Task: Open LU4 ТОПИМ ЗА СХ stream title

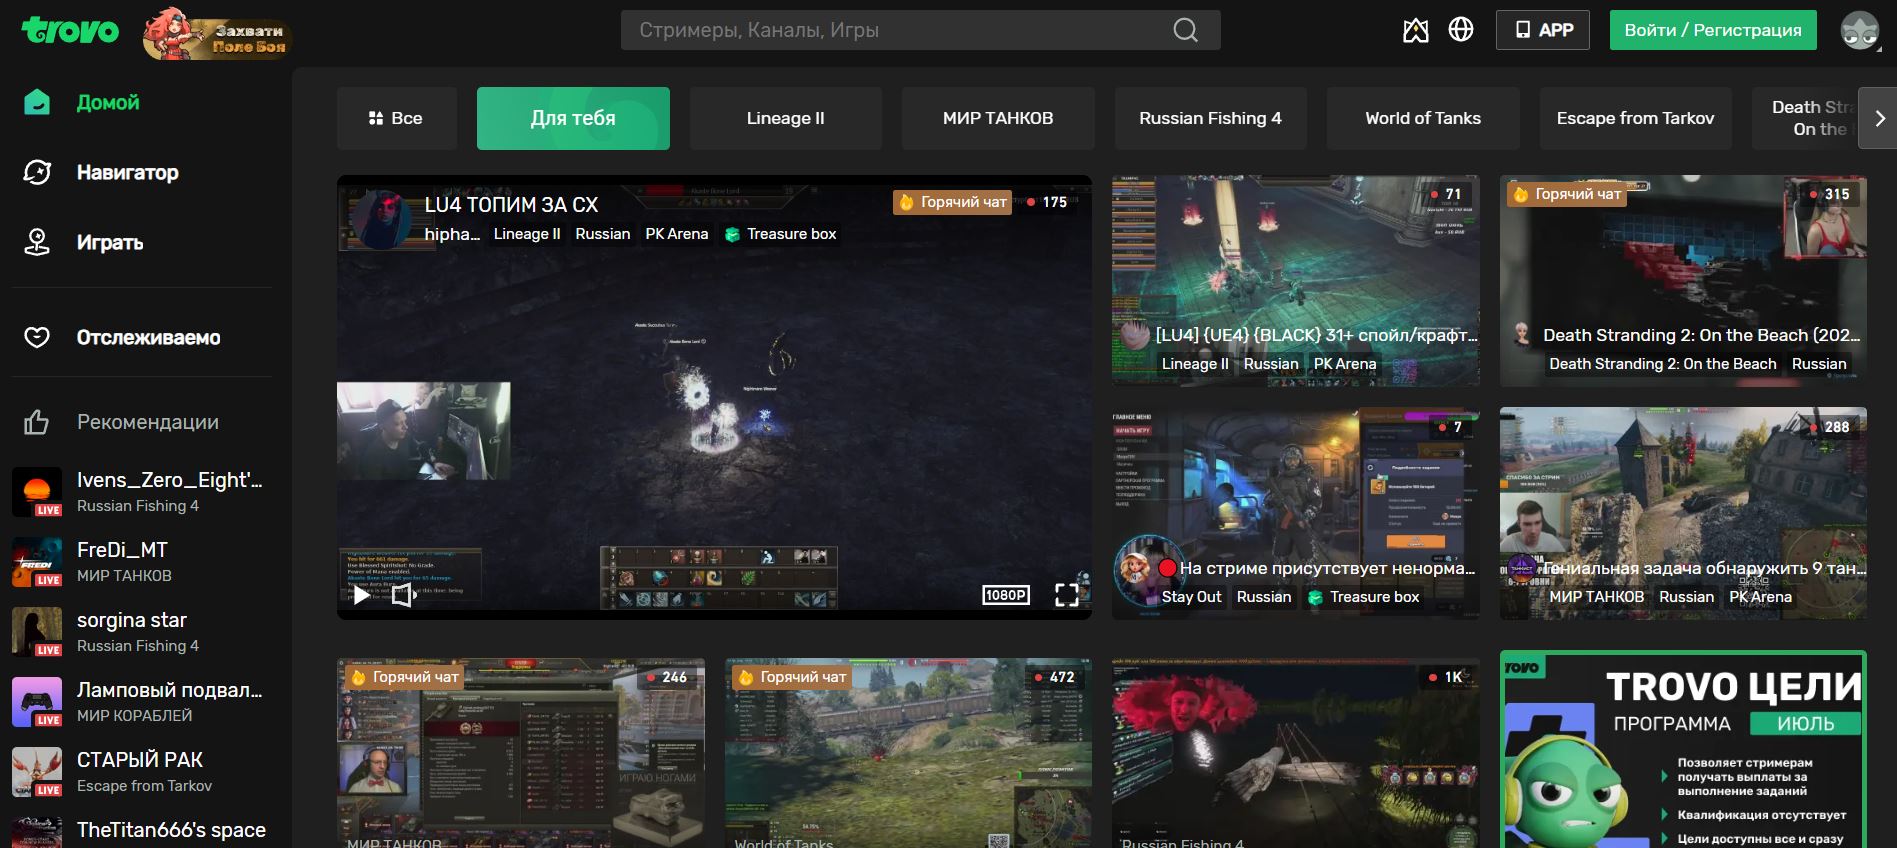Action: [511, 205]
